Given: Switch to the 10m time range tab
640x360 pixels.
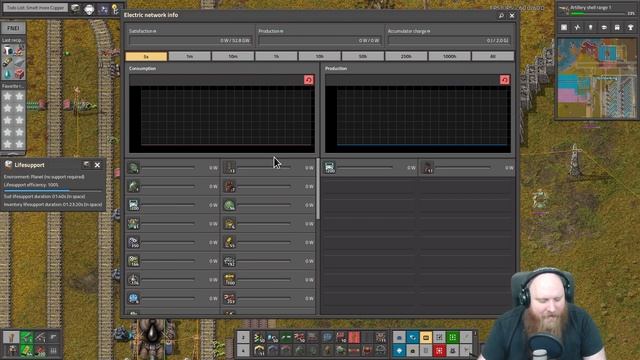Looking at the screenshot, I should click(233, 56).
